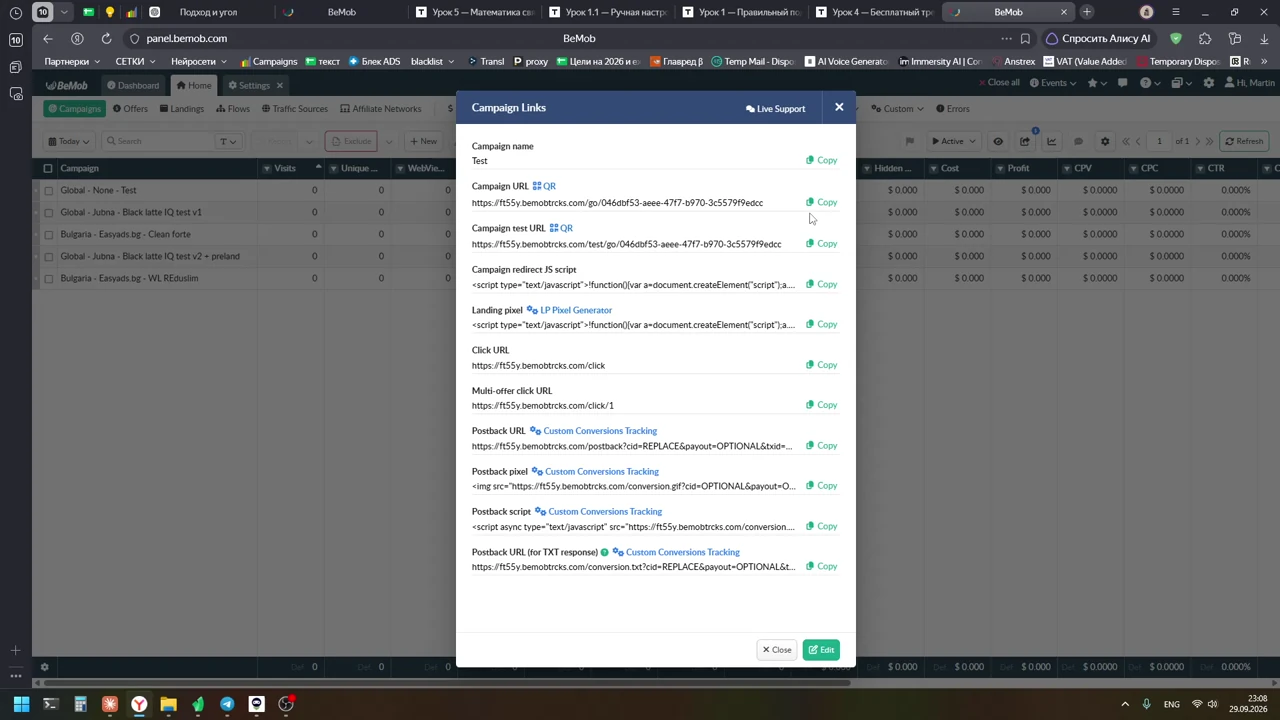Viewport: 1280px width, 720px height.
Task: Copy the Postback pixel code
Action: click(x=822, y=486)
